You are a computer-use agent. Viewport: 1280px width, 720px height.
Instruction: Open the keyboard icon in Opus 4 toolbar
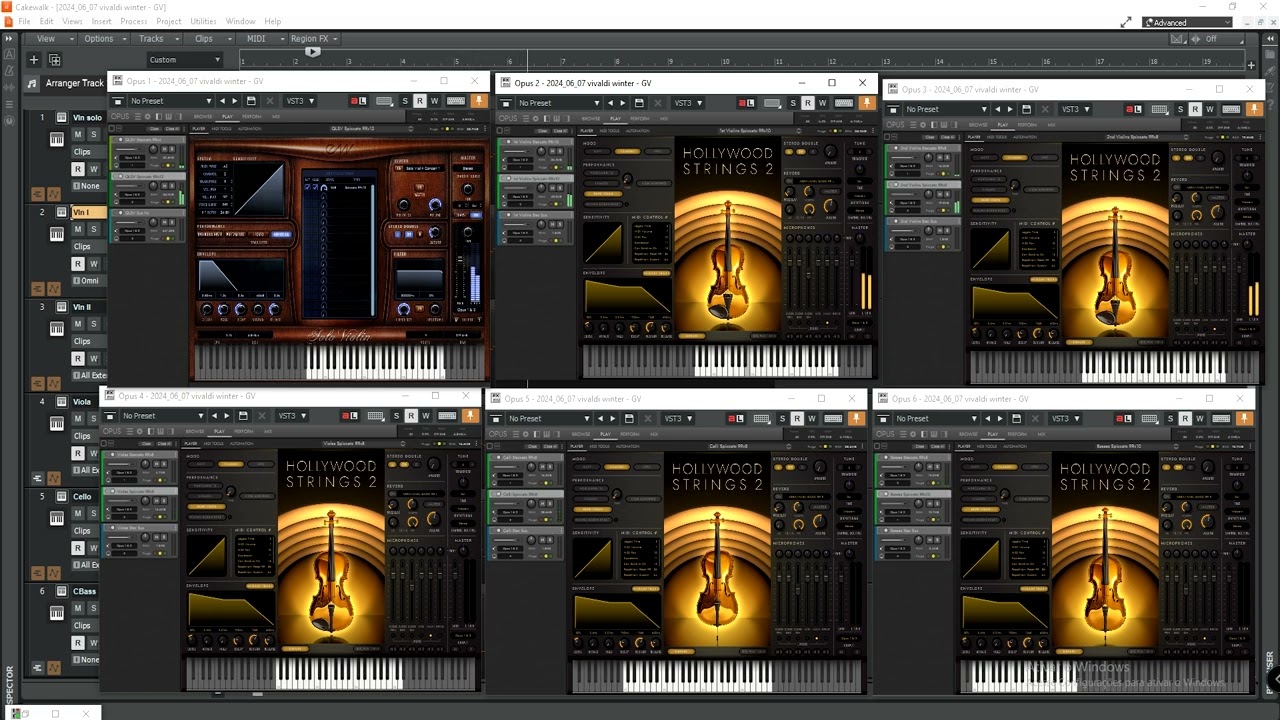point(448,416)
